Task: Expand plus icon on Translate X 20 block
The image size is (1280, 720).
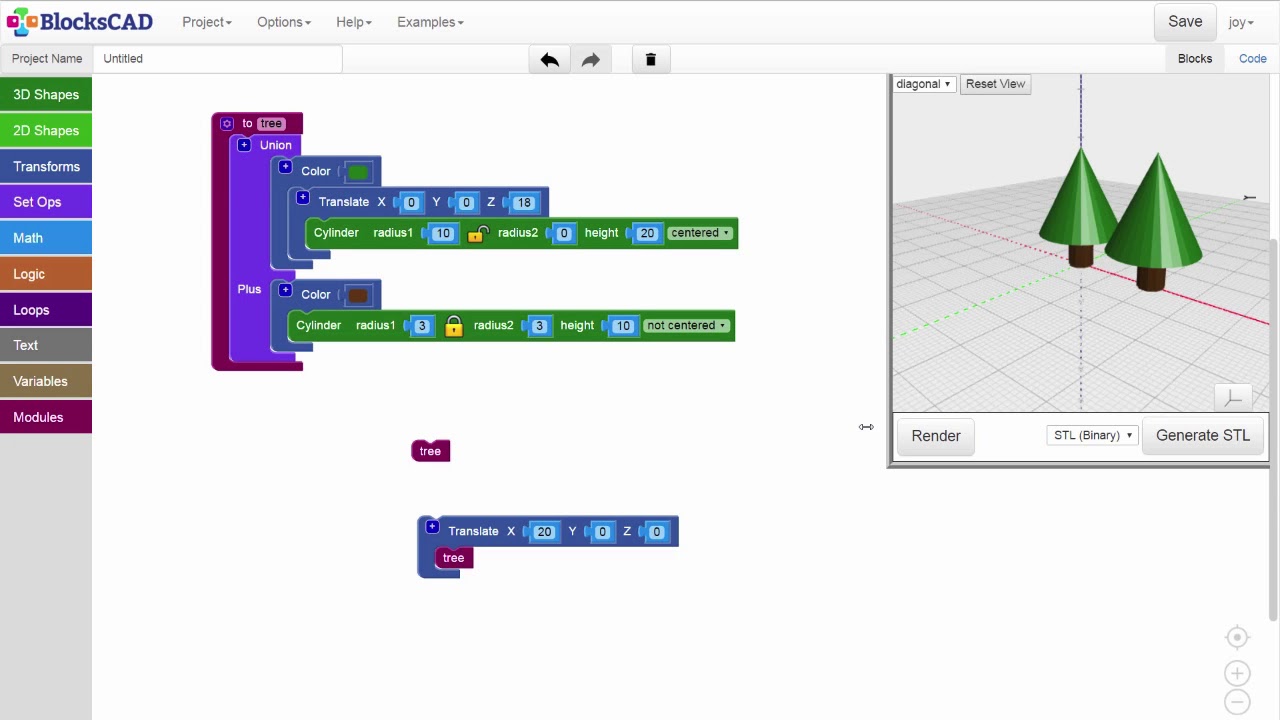Action: click(432, 527)
